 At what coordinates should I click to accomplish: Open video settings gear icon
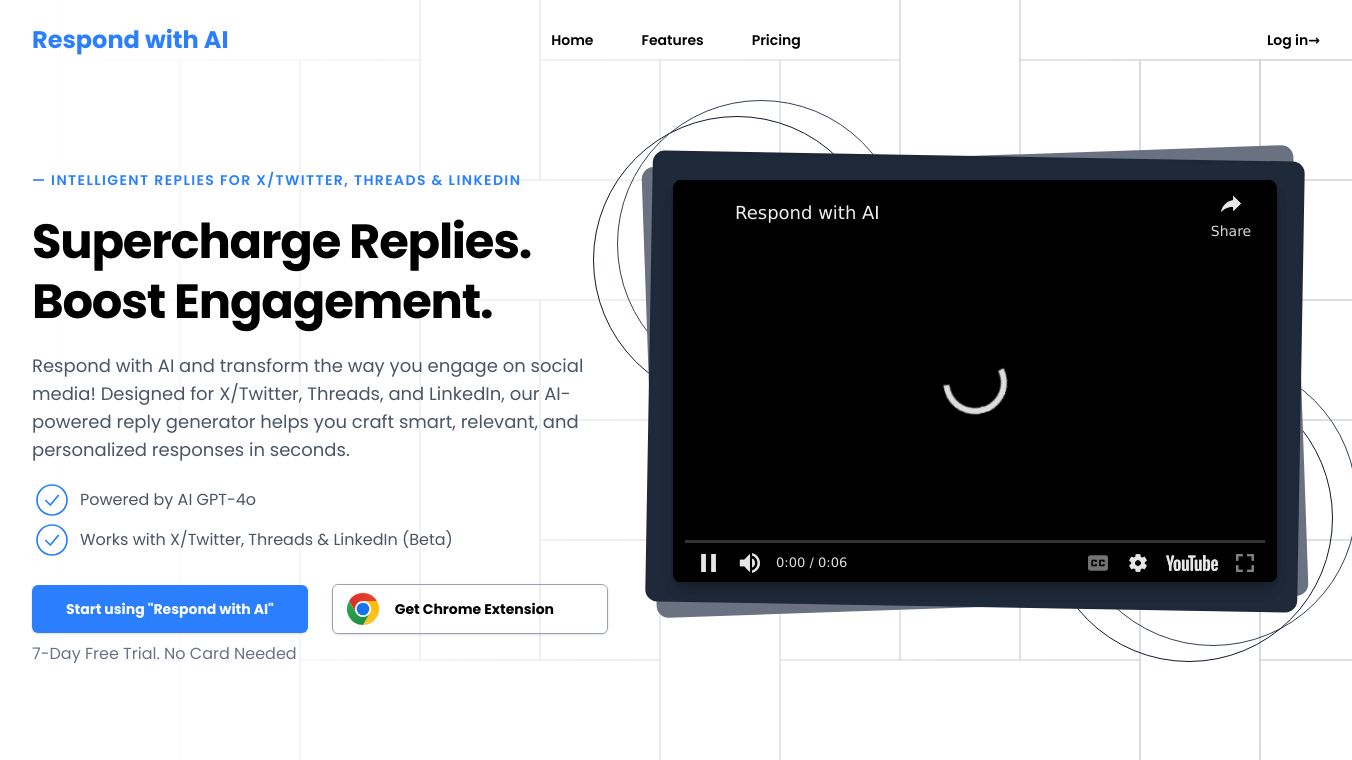click(x=1138, y=563)
